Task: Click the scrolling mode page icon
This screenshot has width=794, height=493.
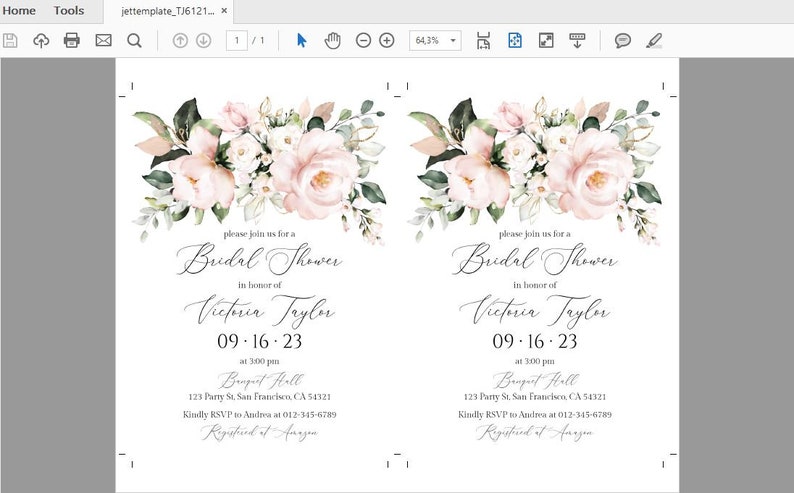Action: click(484, 40)
